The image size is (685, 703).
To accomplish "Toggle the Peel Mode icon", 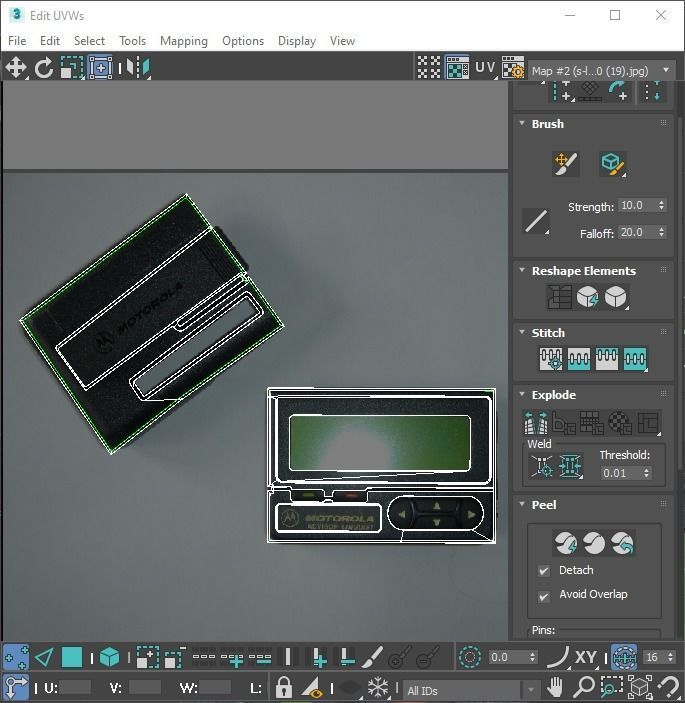I will coord(594,543).
